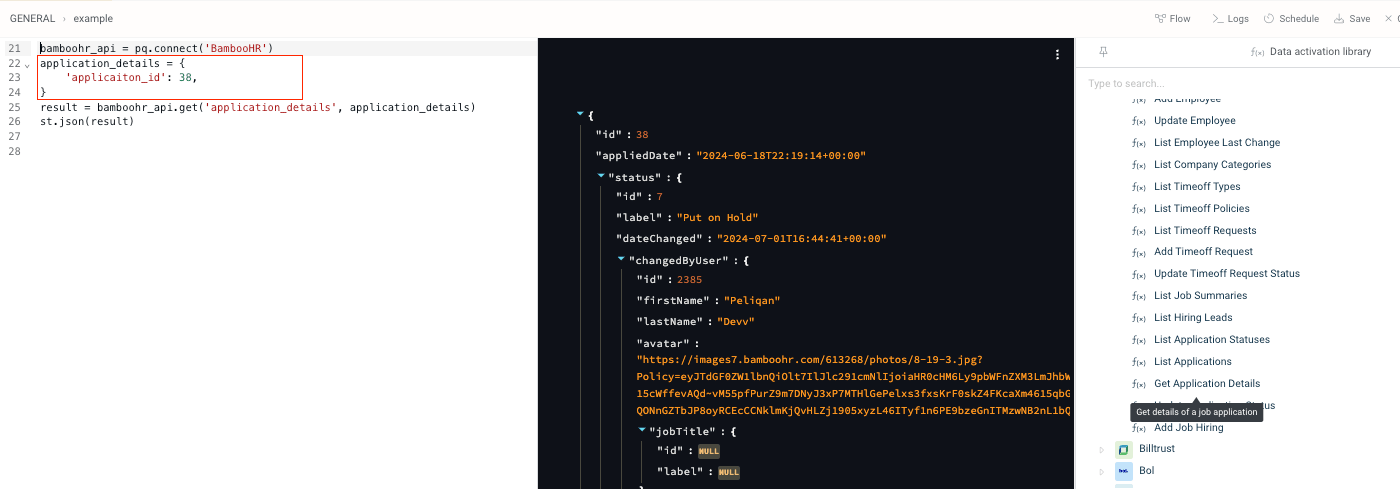Viewport: 1400px width, 489px height.
Task: Save the current script
Action: 1352,18
